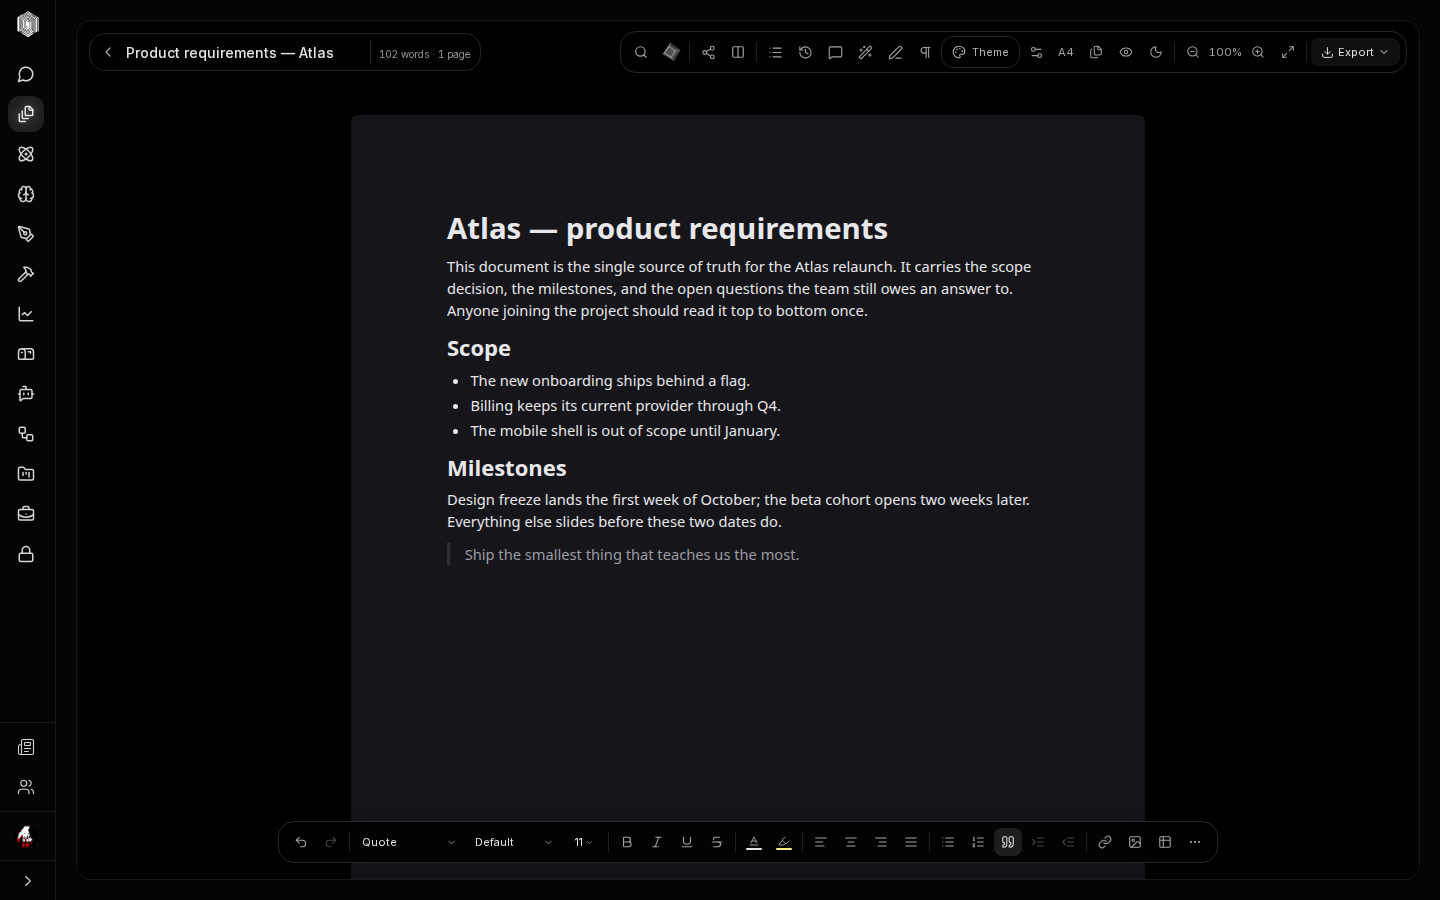Toggle the blockquote button

point(1008,842)
